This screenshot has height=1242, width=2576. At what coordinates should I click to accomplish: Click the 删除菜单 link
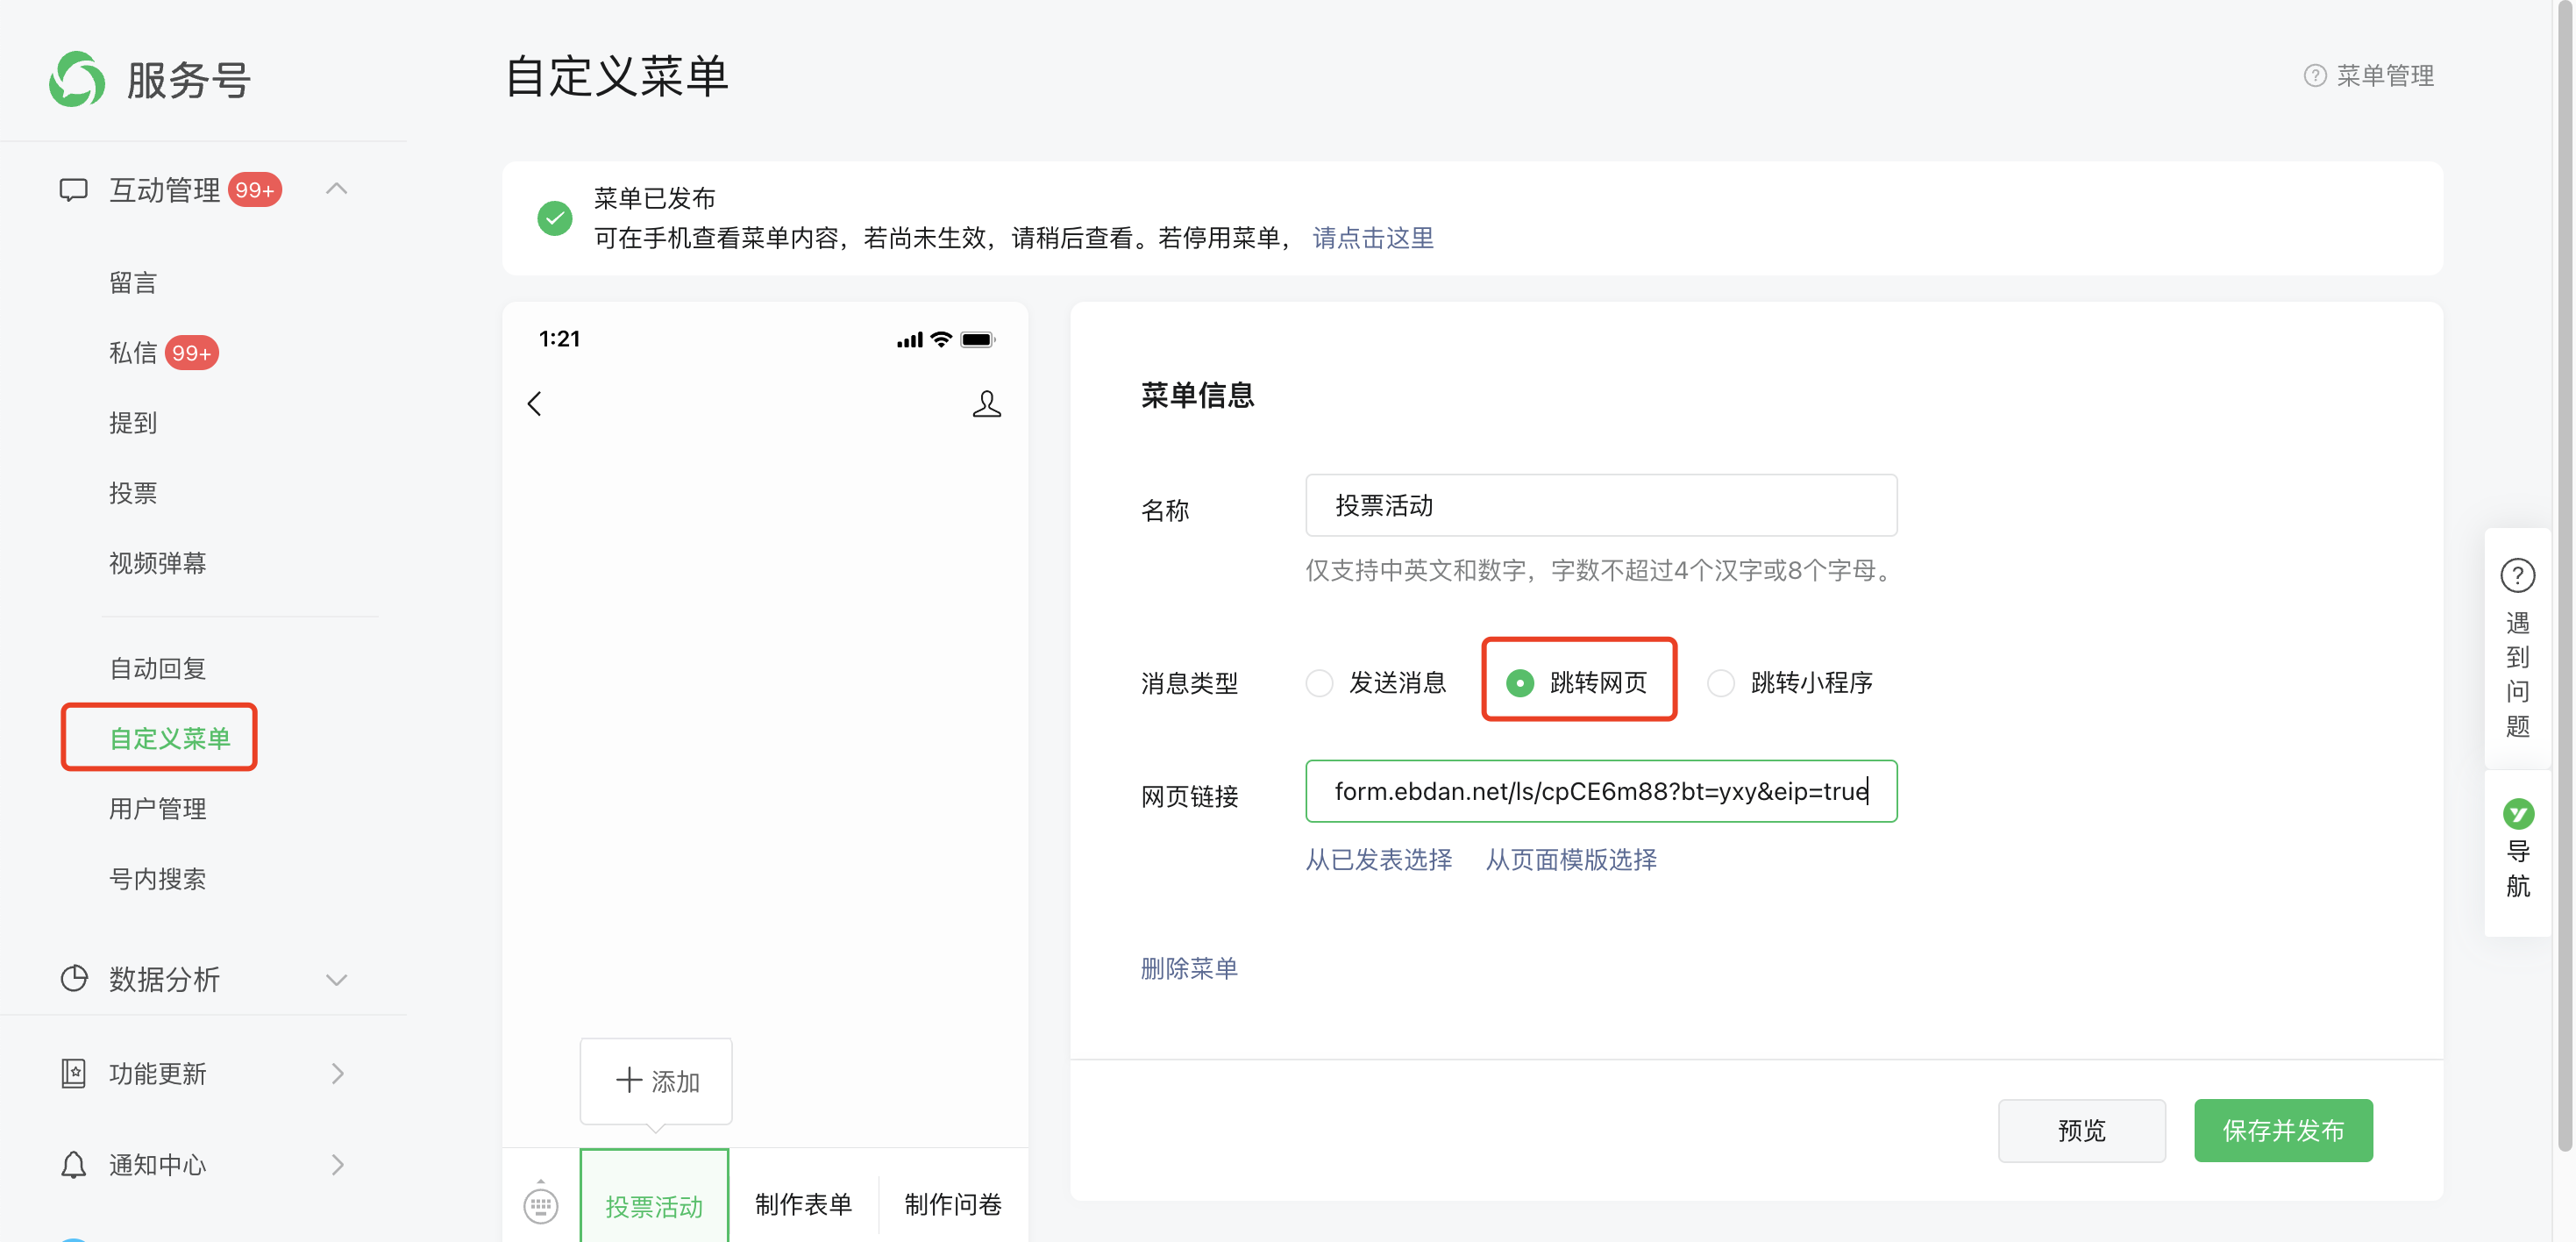[1189, 968]
